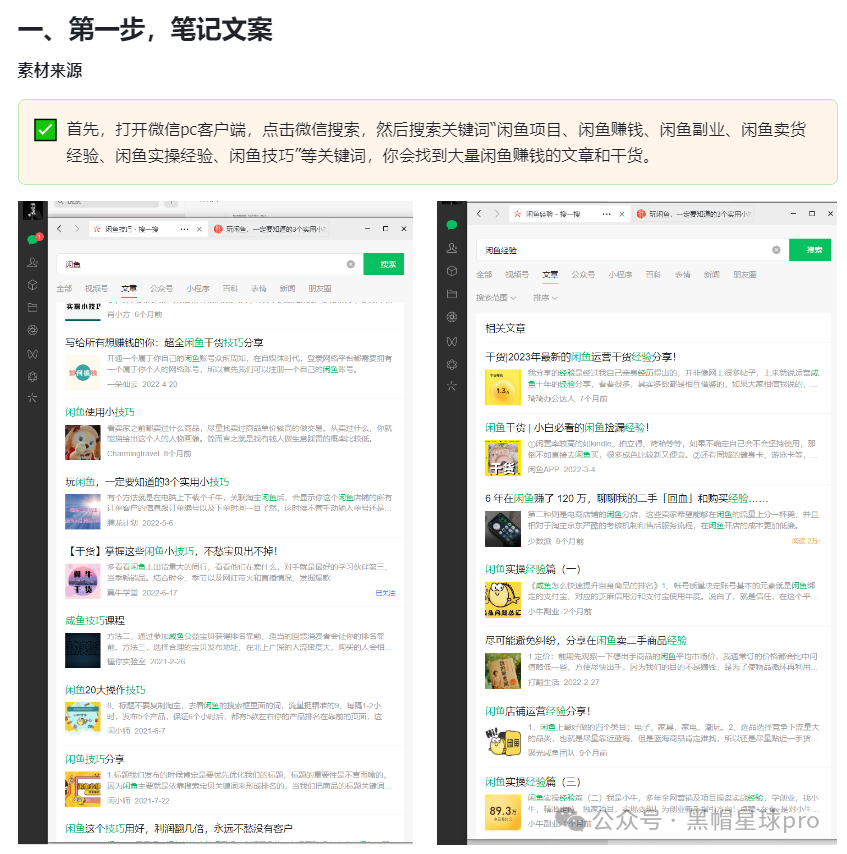Select 全部 filter in 闲鱼经验 window
847x854 pixels.
click(484, 274)
